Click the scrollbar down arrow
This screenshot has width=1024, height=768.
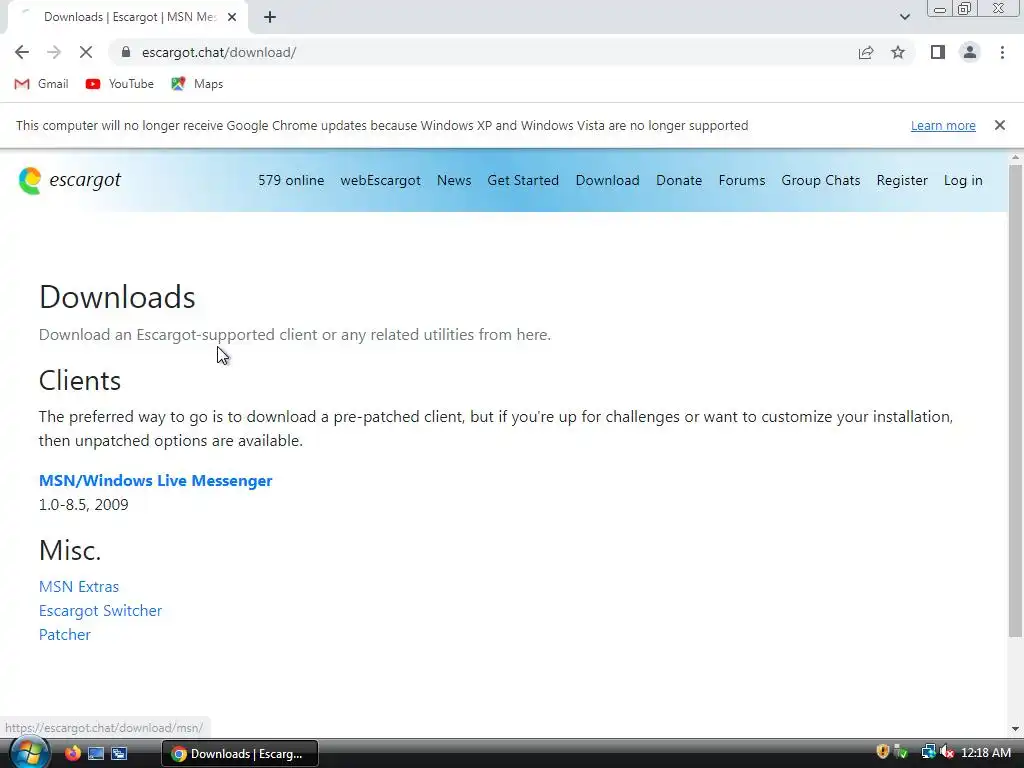coord(1016,729)
